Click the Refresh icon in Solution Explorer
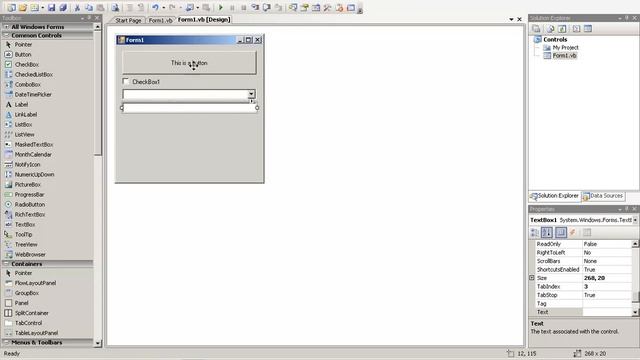640x360 pixels. pyautogui.click(x=562, y=29)
